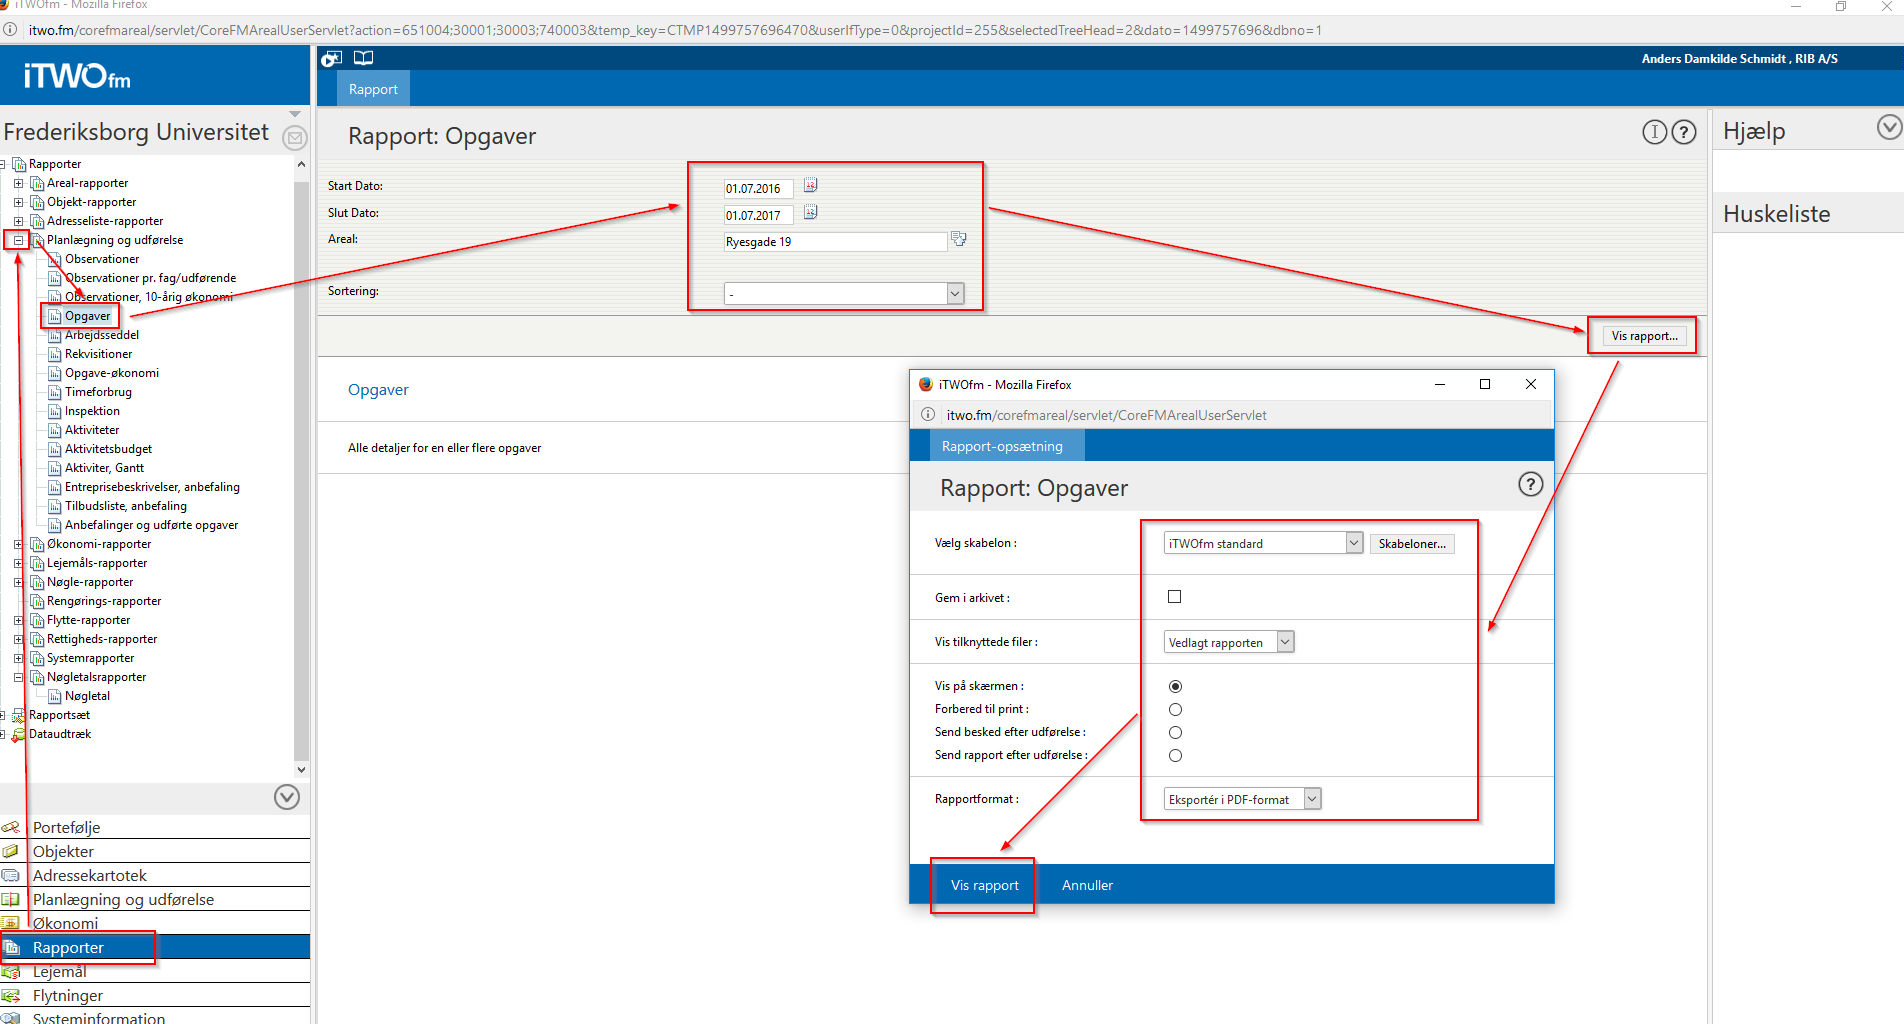Click the help question mark in popup
Viewport: 1904px width, 1024px height.
point(1530,485)
